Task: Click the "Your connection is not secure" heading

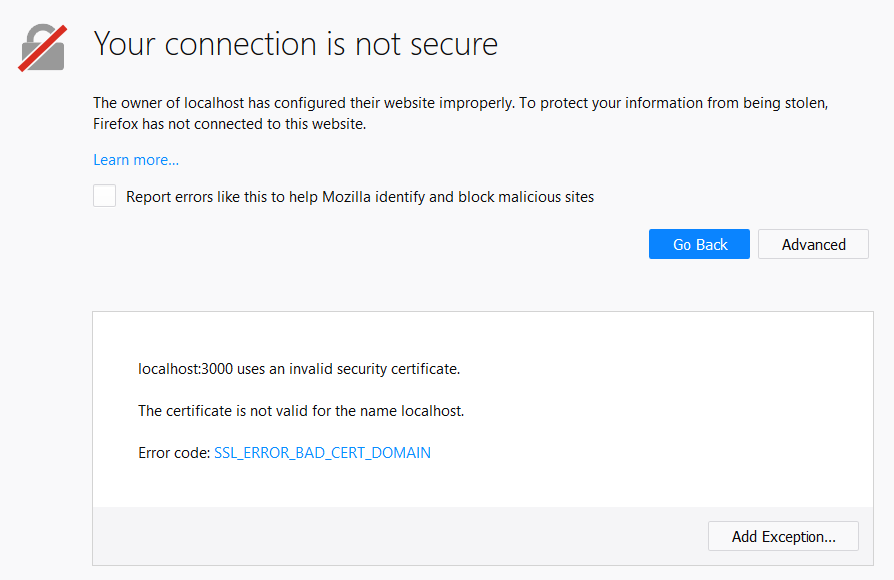Action: pos(295,44)
